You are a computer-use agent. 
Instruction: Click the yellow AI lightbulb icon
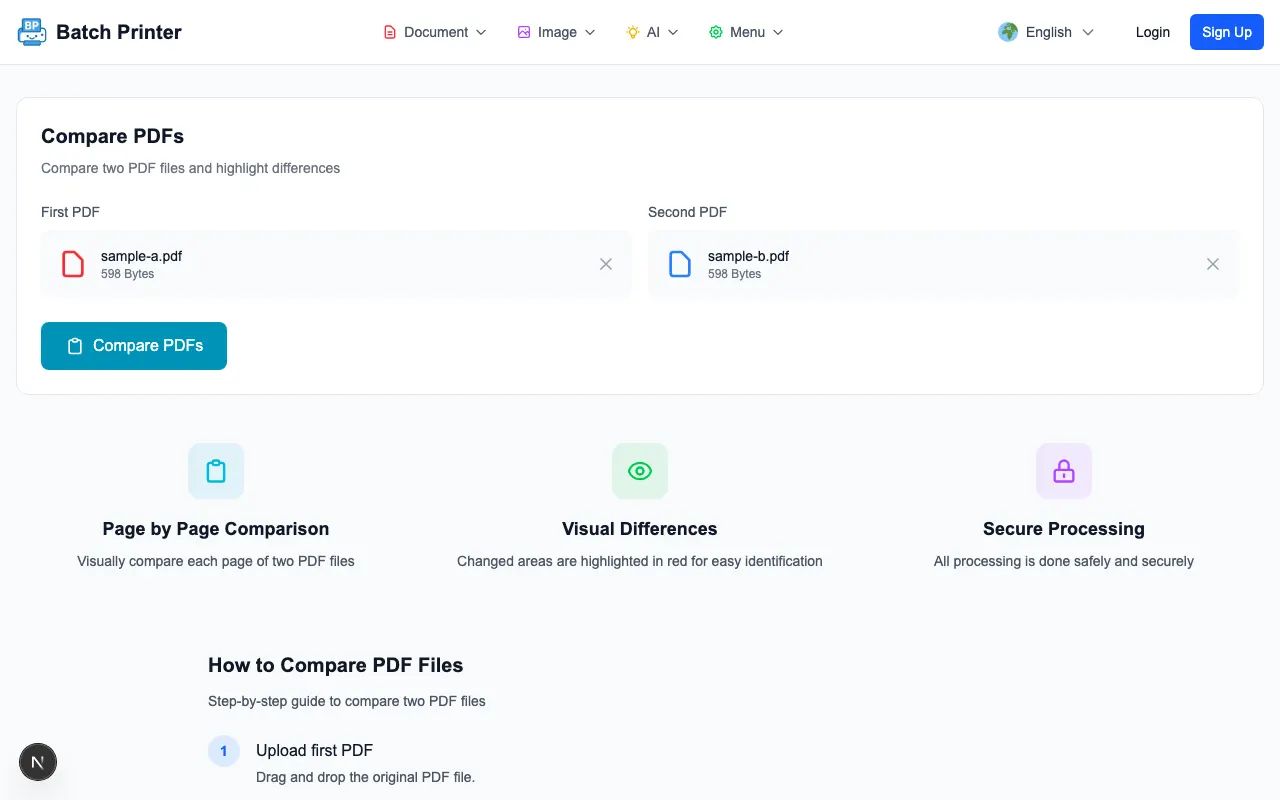(633, 32)
